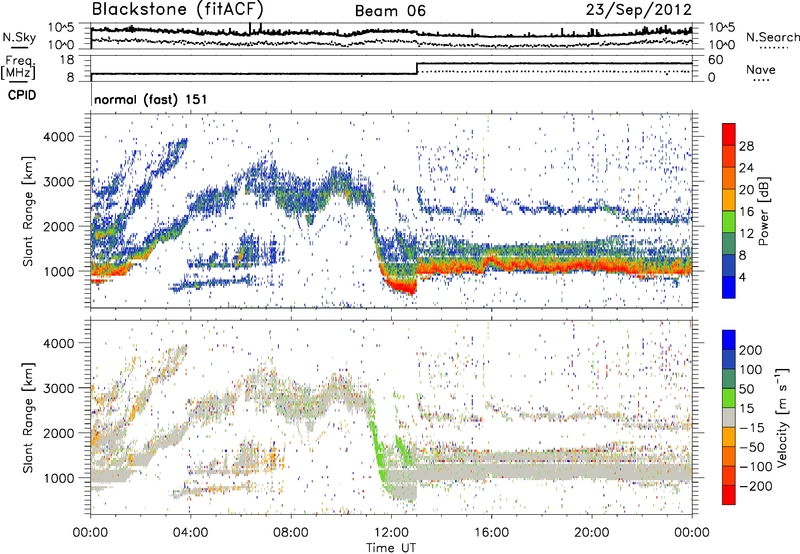Click the 'Power [dB]' colorbar label
The image size is (800, 554).
pyautogui.click(x=764, y=211)
